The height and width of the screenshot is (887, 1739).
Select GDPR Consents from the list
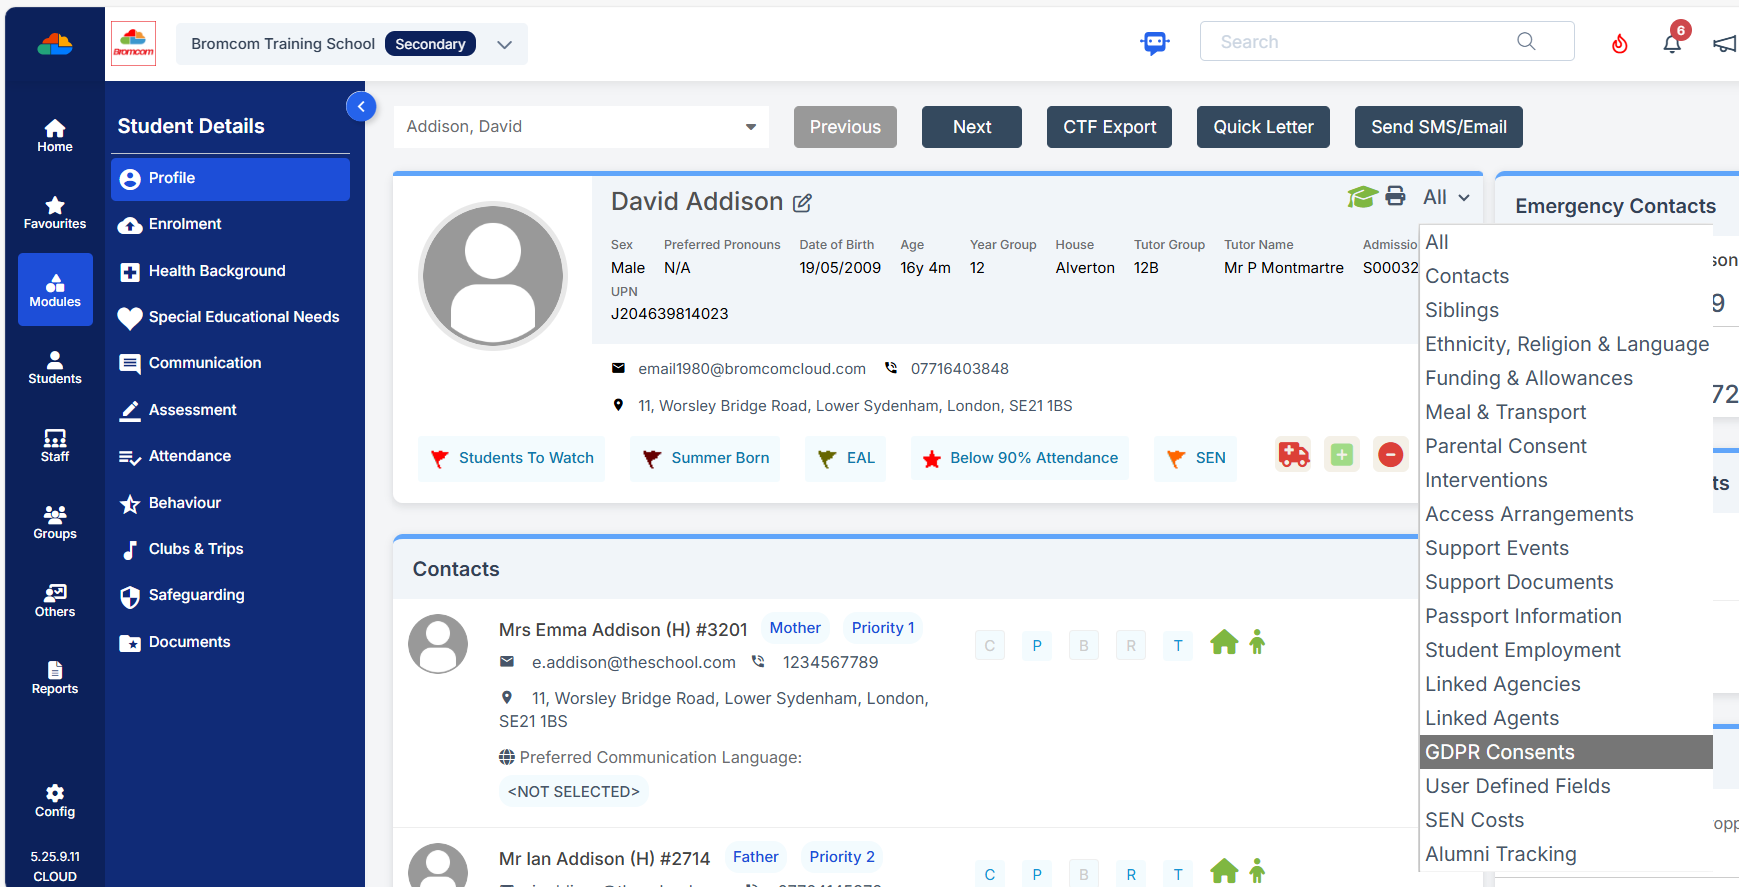(1500, 752)
